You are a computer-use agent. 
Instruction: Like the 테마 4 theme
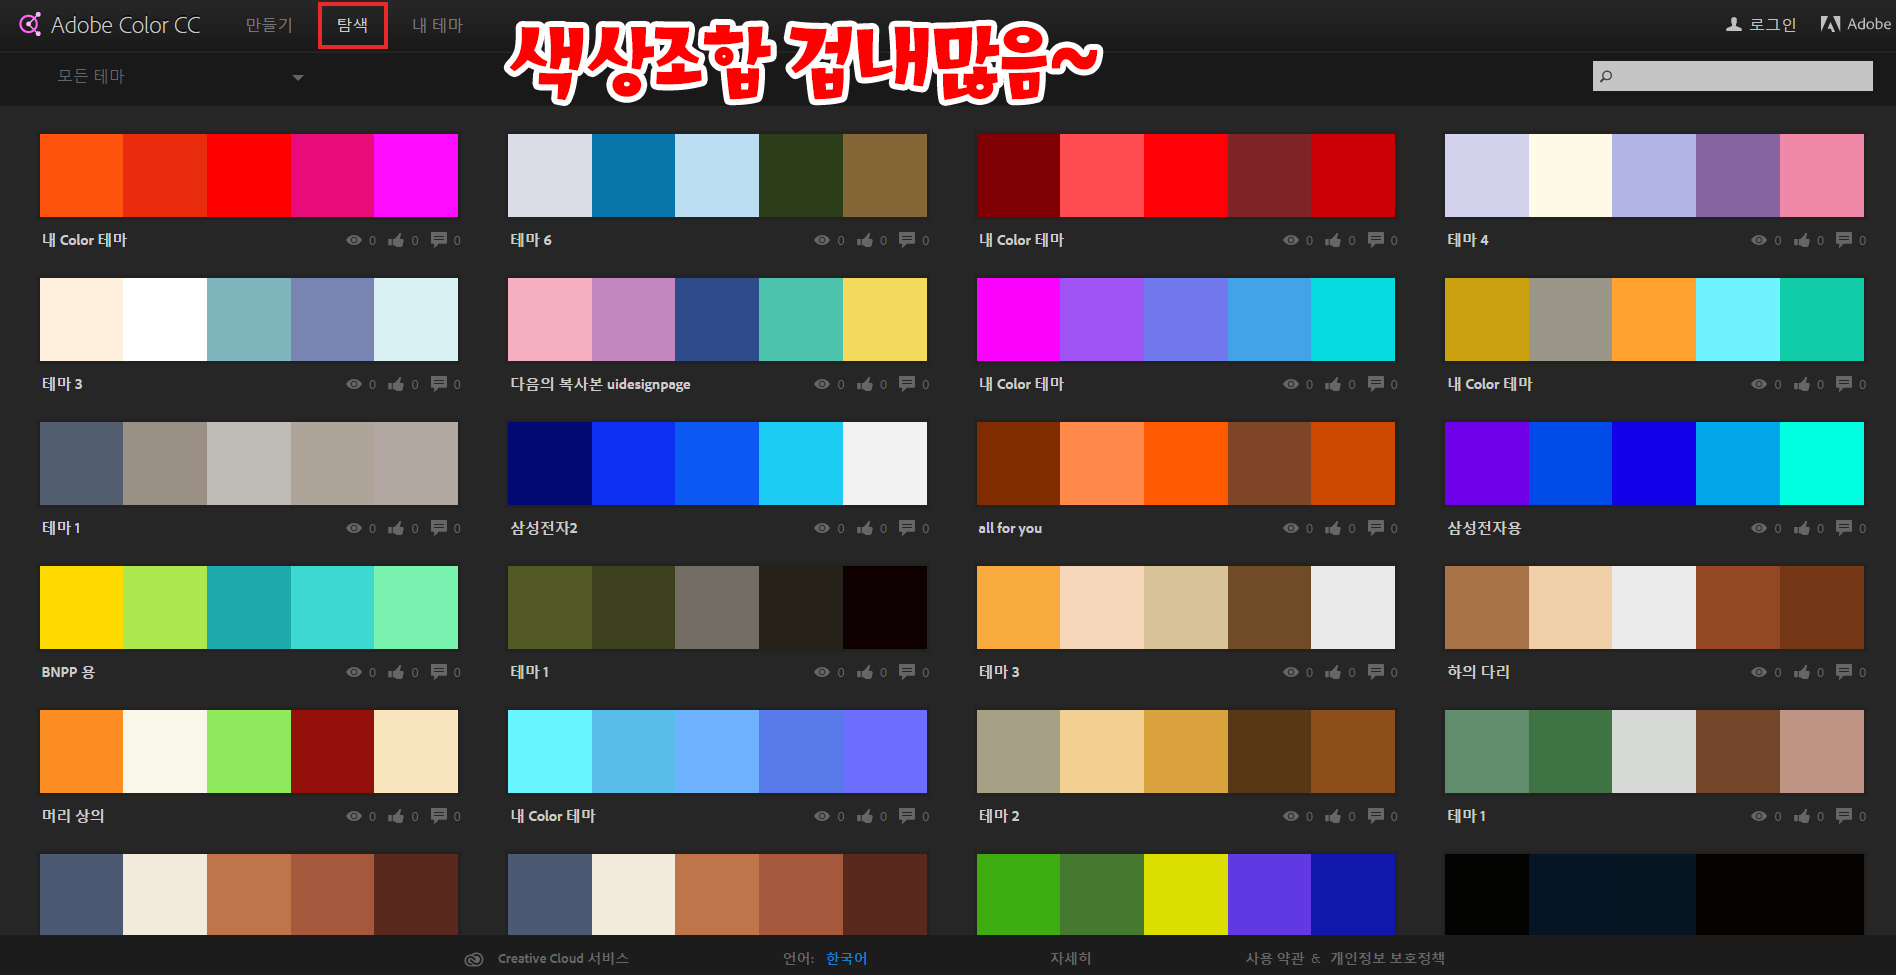coord(1804,240)
